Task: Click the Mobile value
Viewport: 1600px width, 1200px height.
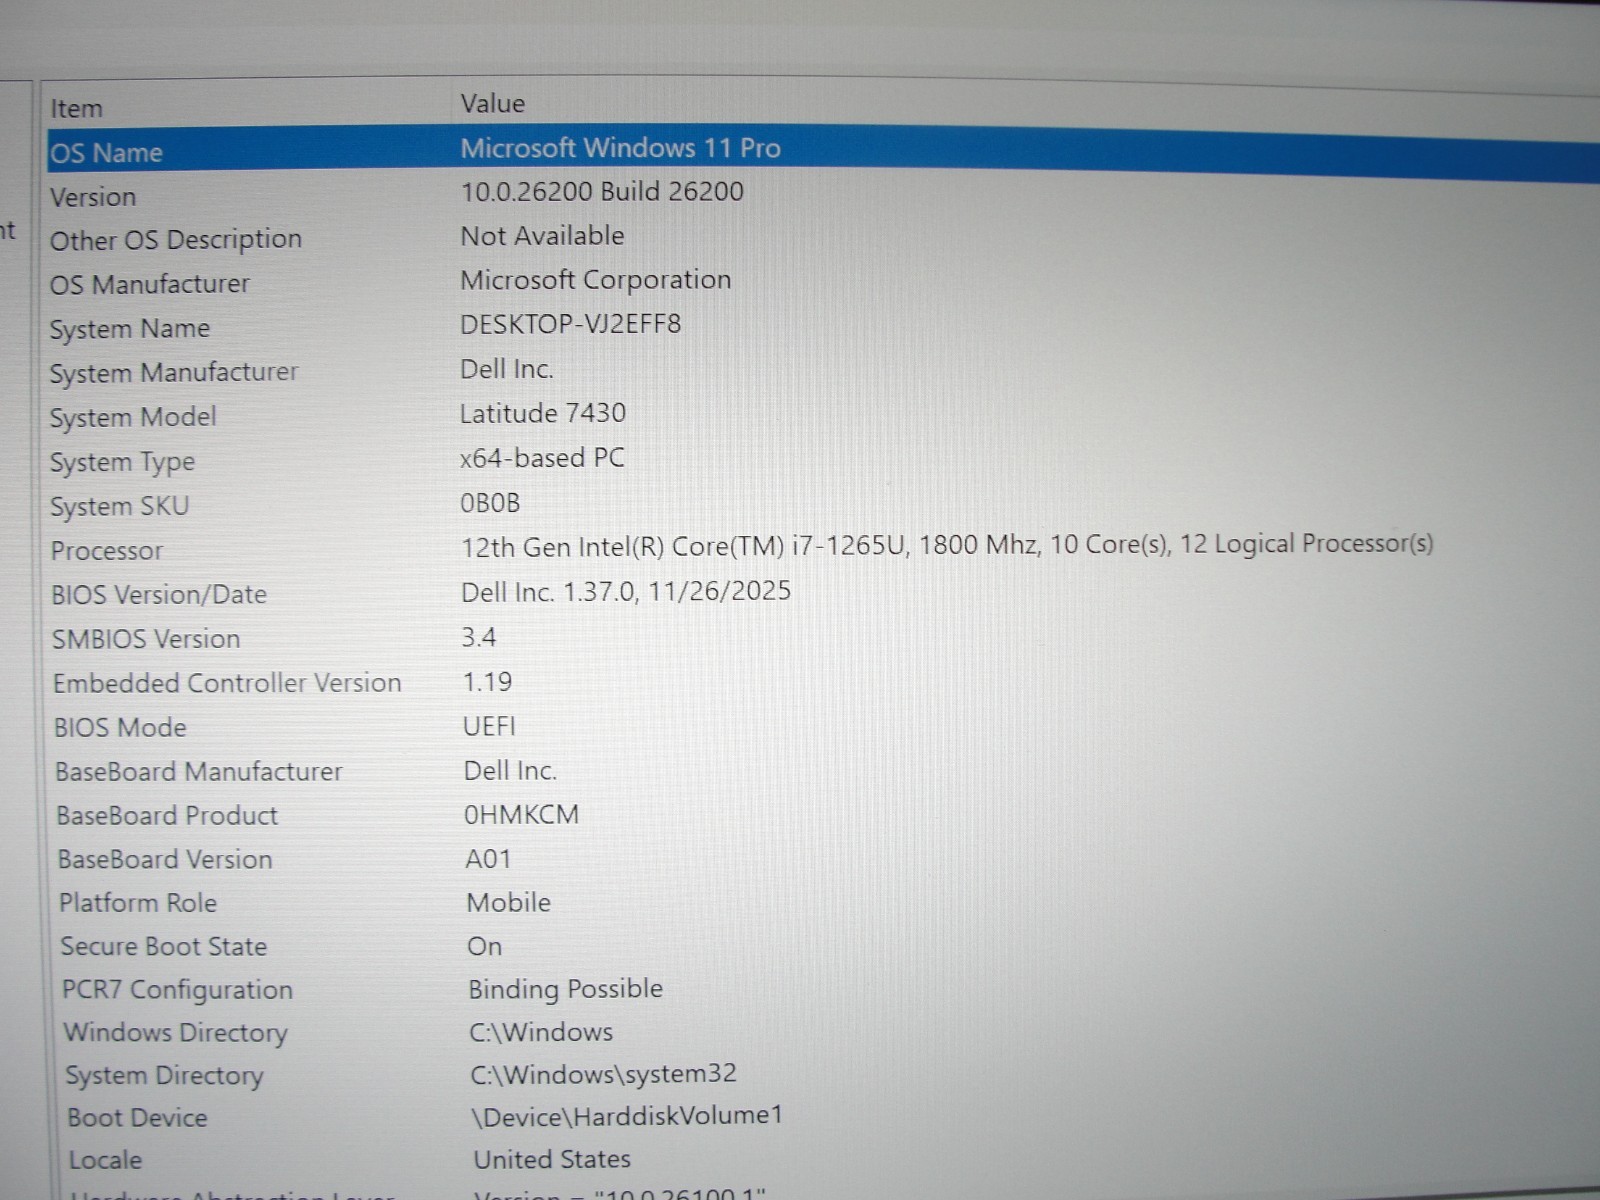Action: pos(509,903)
